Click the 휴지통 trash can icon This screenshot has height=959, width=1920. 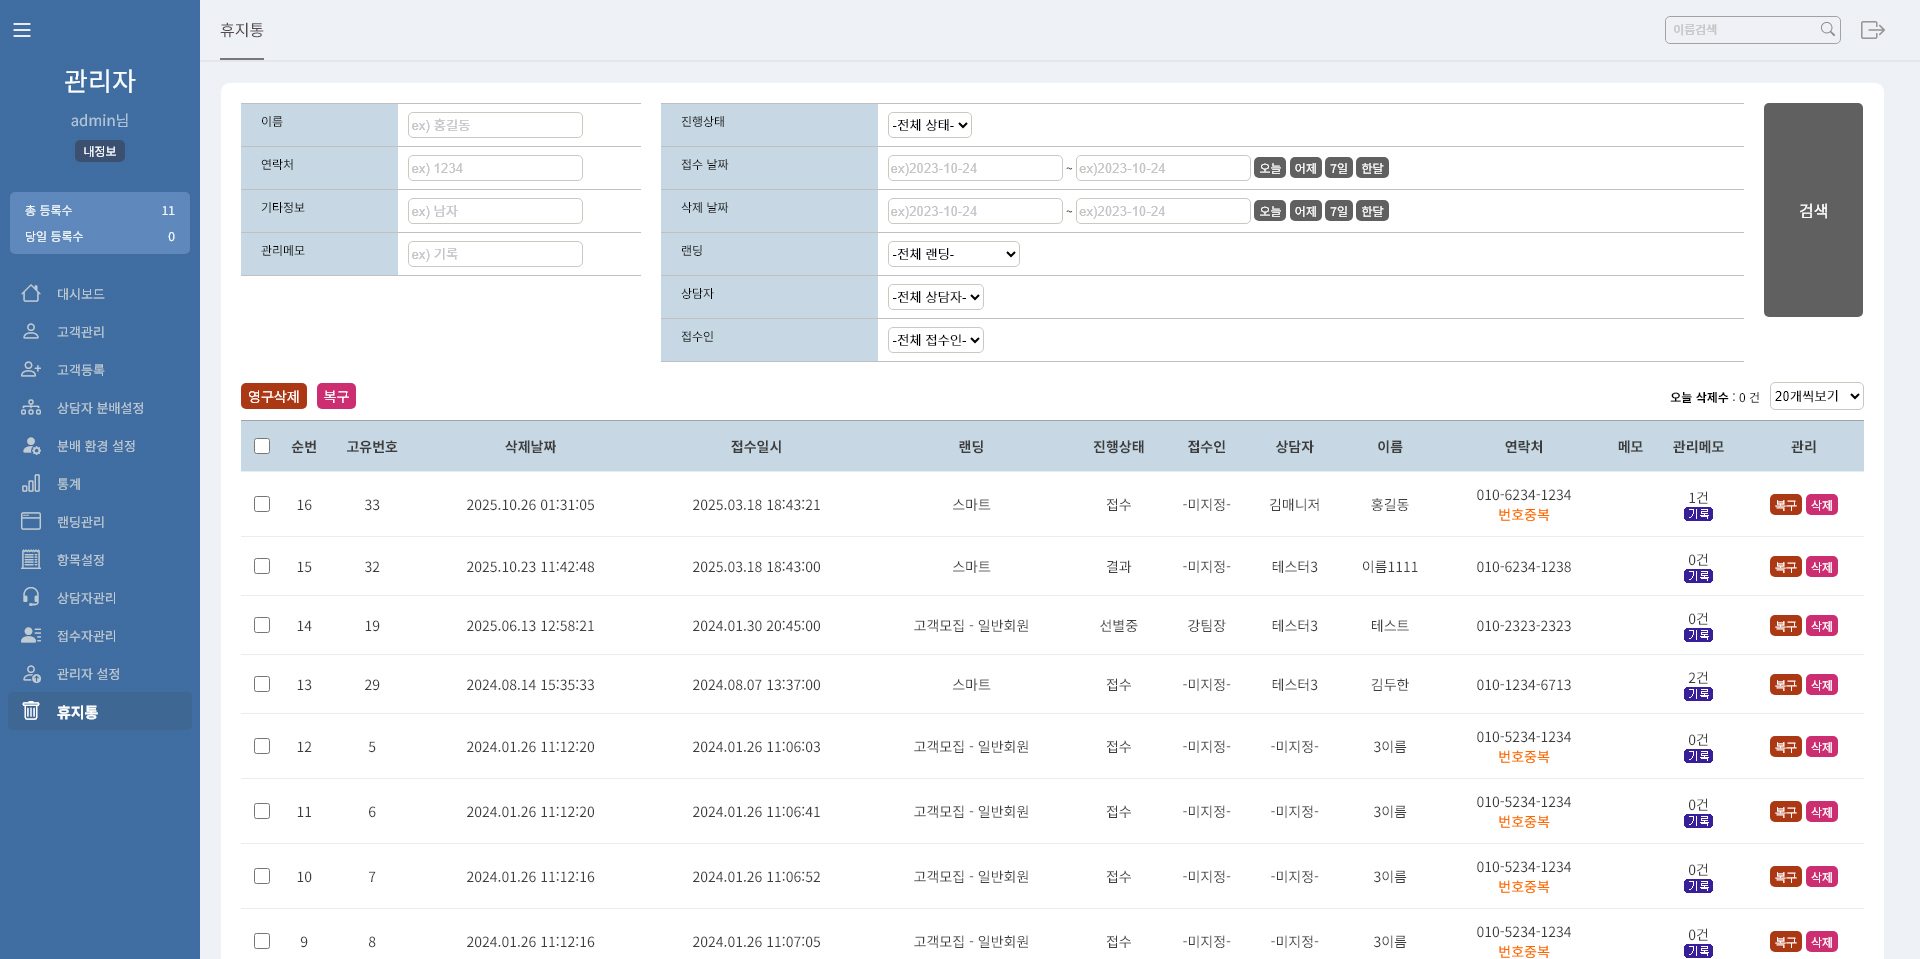(x=31, y=711)
